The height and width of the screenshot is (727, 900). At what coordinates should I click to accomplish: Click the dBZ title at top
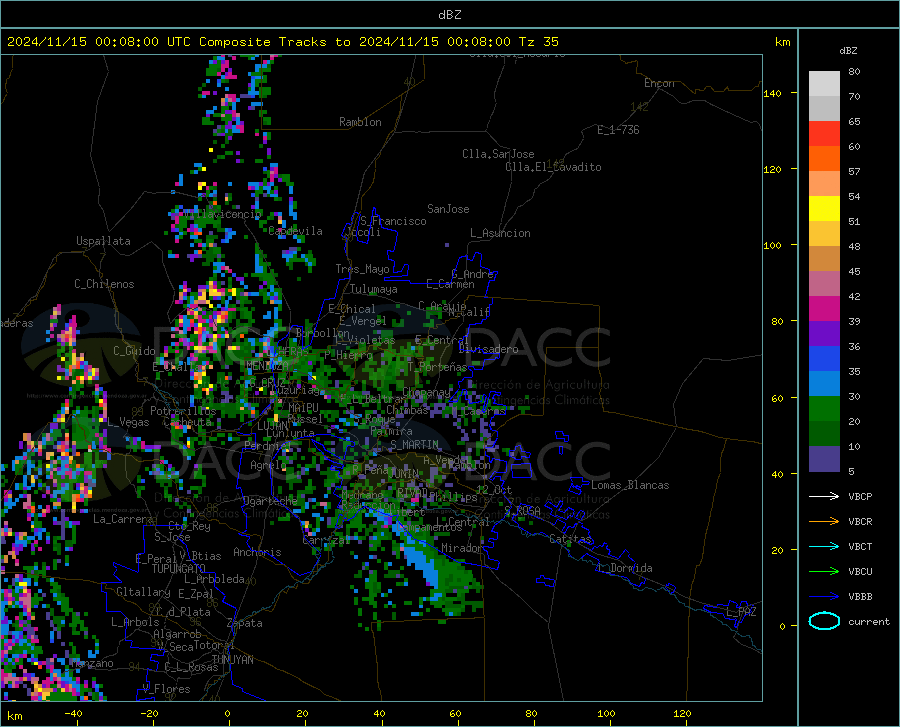[x=449, y=15]
